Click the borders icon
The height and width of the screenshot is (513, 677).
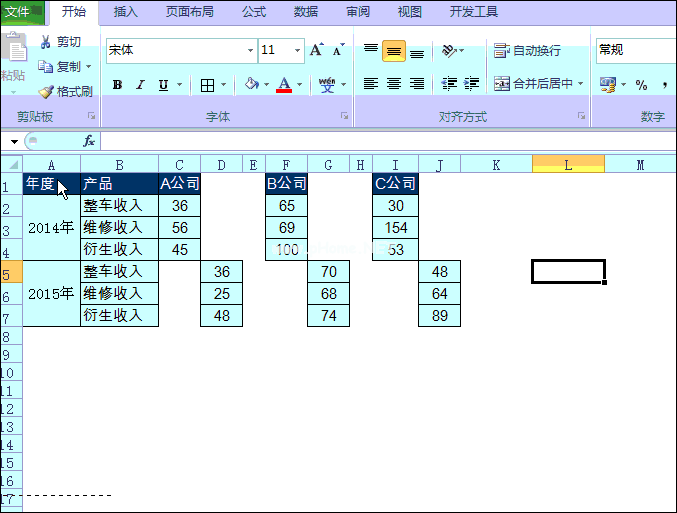pos(207,85)
